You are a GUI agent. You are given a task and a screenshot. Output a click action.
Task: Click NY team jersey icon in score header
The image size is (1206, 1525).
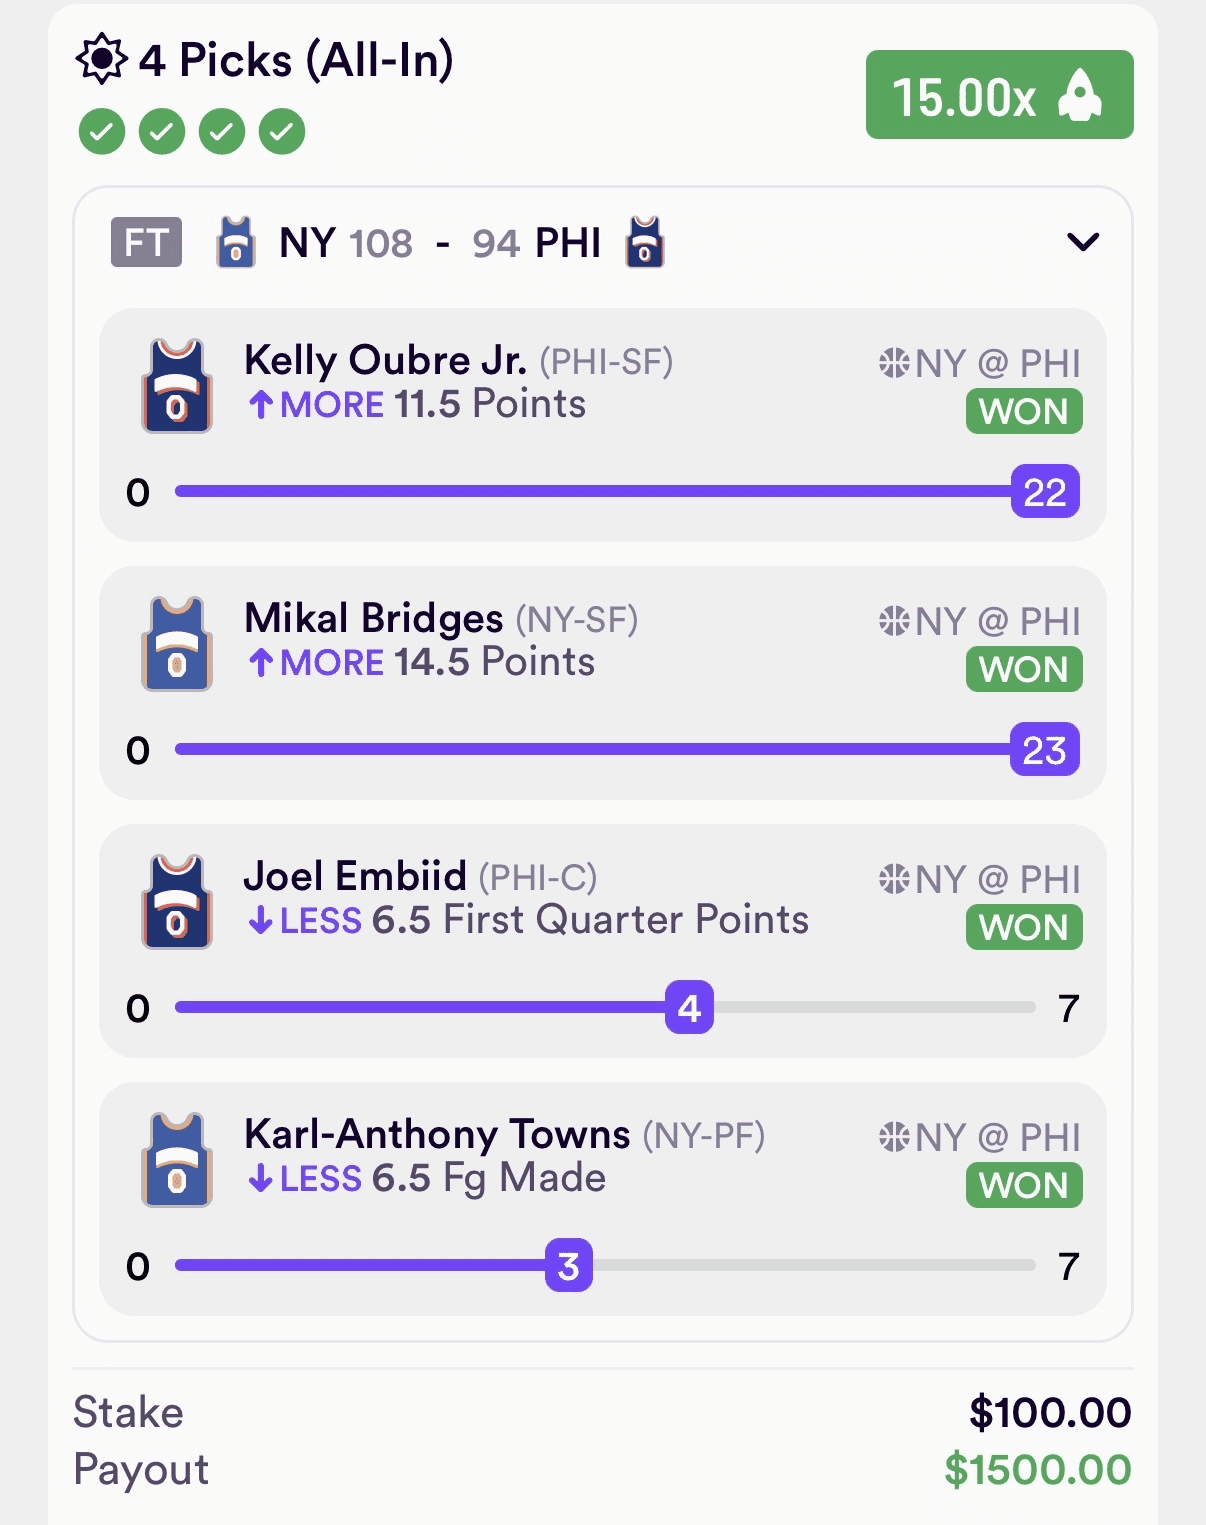[x=236, y=242]
